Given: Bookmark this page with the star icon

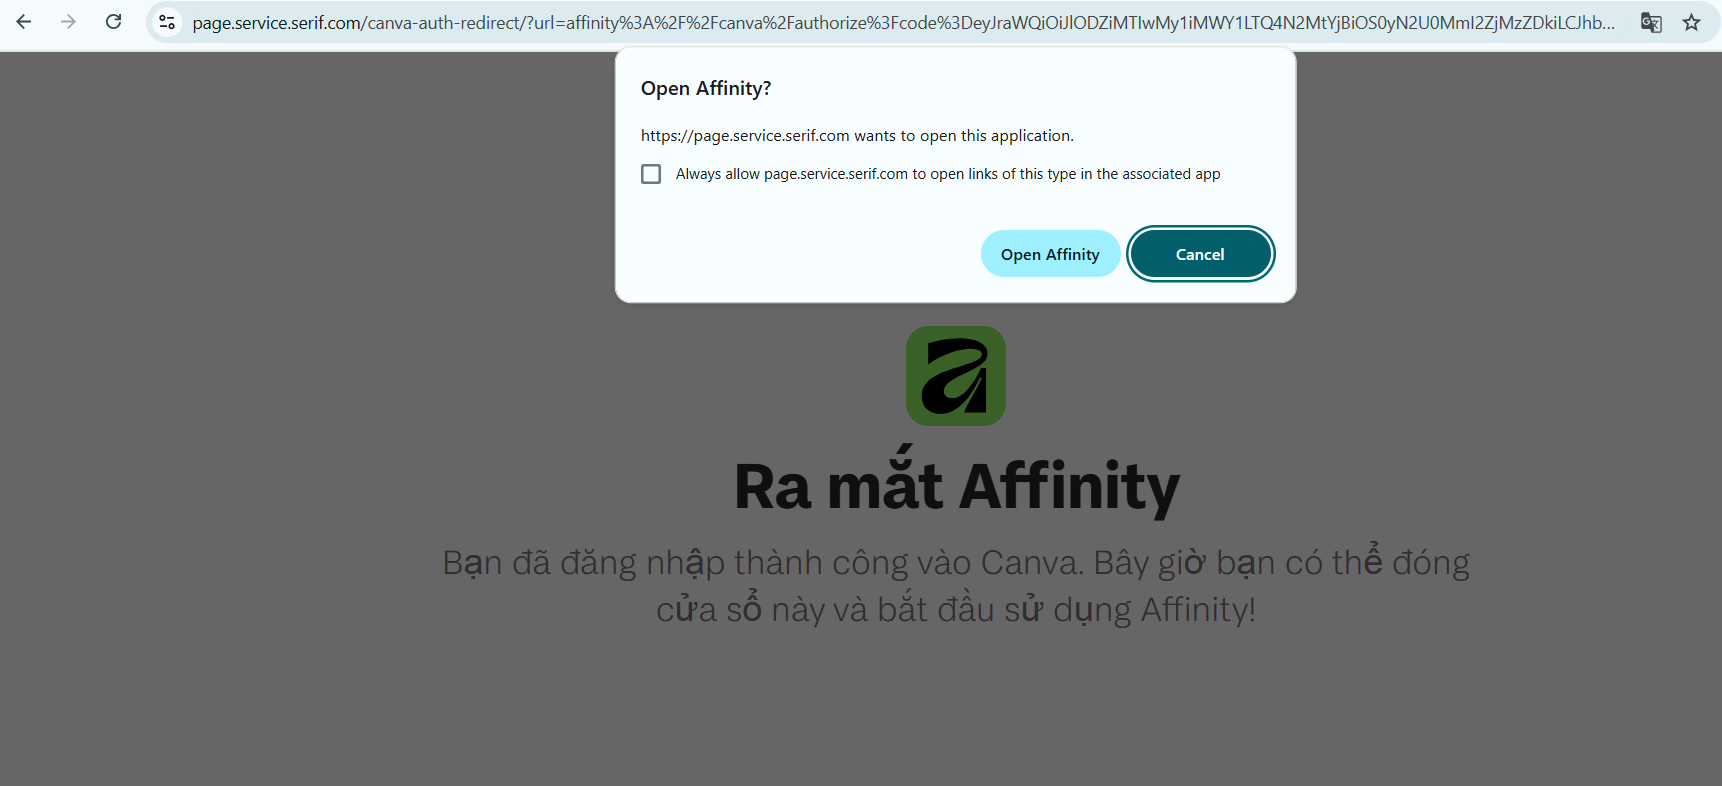Looking at the screenshot, I should click(x=1691, y=22).
